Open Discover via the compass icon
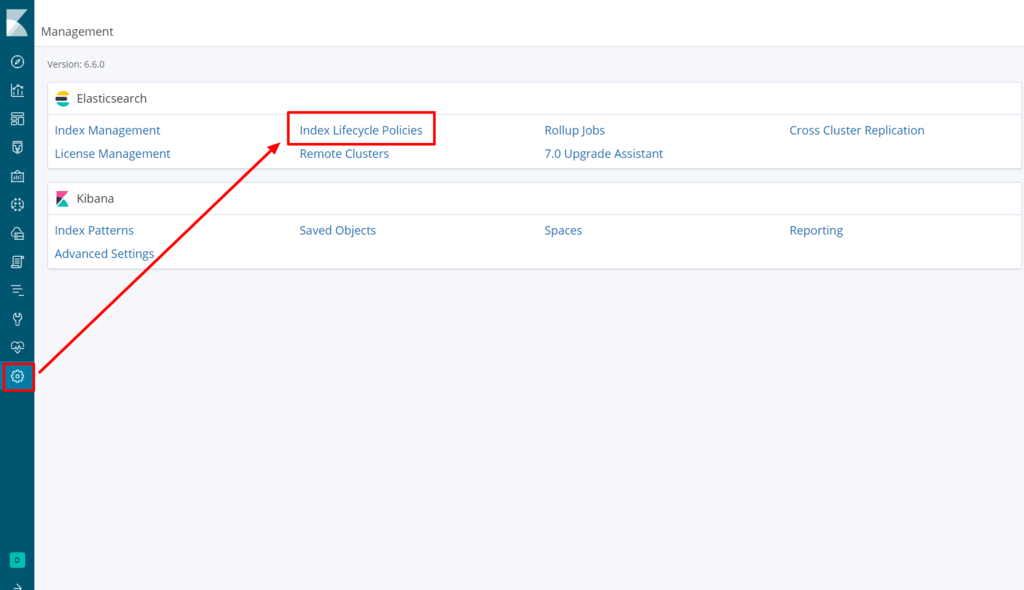 [18, 61]
